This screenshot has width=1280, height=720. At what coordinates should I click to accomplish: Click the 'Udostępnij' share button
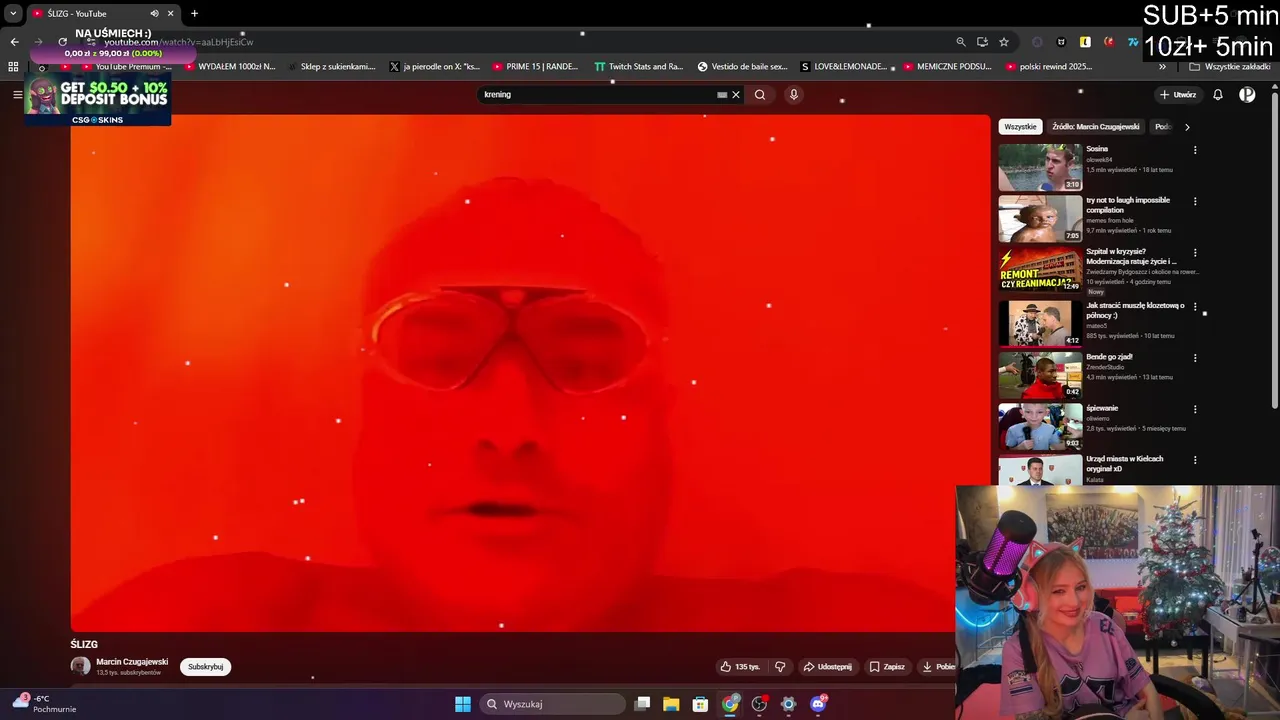[x=828, y=667]
